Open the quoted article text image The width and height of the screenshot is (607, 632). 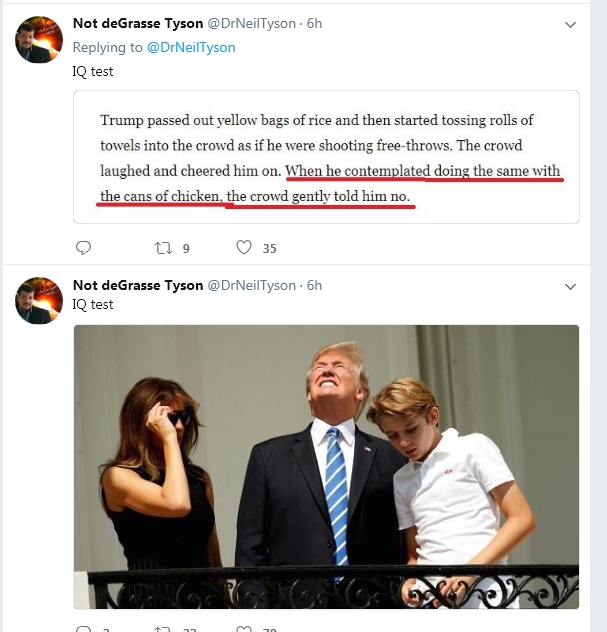pyautogui.click(x=326, y=157)
